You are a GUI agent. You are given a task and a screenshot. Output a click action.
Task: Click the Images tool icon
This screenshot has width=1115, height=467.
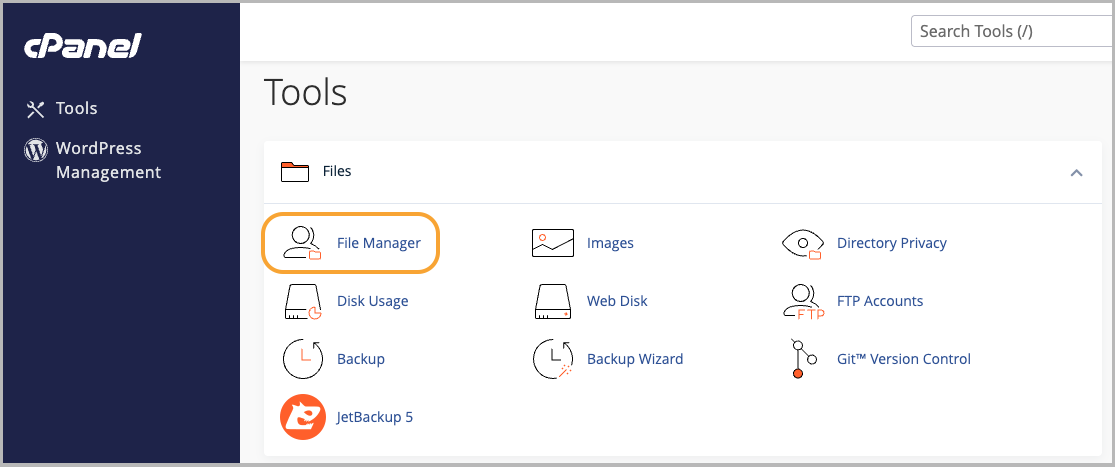pyautogui.click(x=553, y=243)
